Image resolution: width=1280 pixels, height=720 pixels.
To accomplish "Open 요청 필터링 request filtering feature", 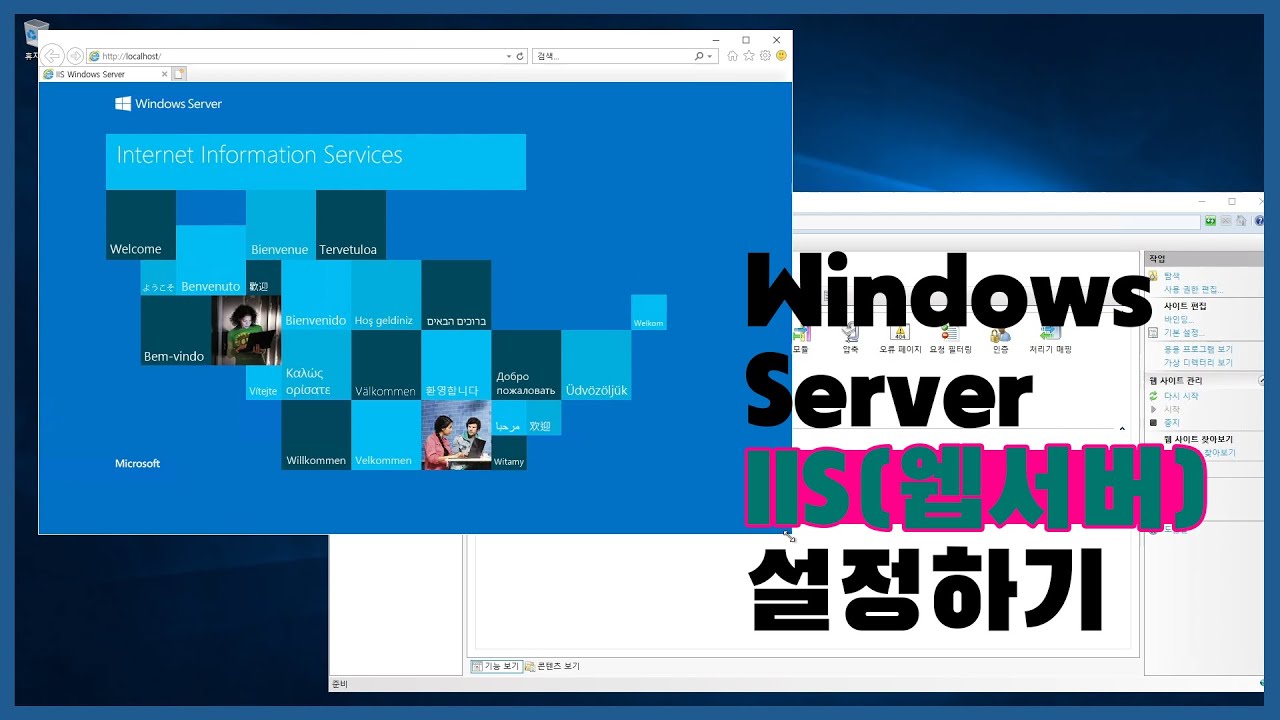I will click(950, 339).
